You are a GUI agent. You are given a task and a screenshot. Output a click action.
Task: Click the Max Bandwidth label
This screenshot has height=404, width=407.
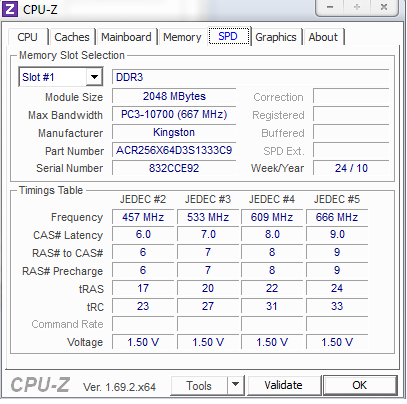point(65,115)
